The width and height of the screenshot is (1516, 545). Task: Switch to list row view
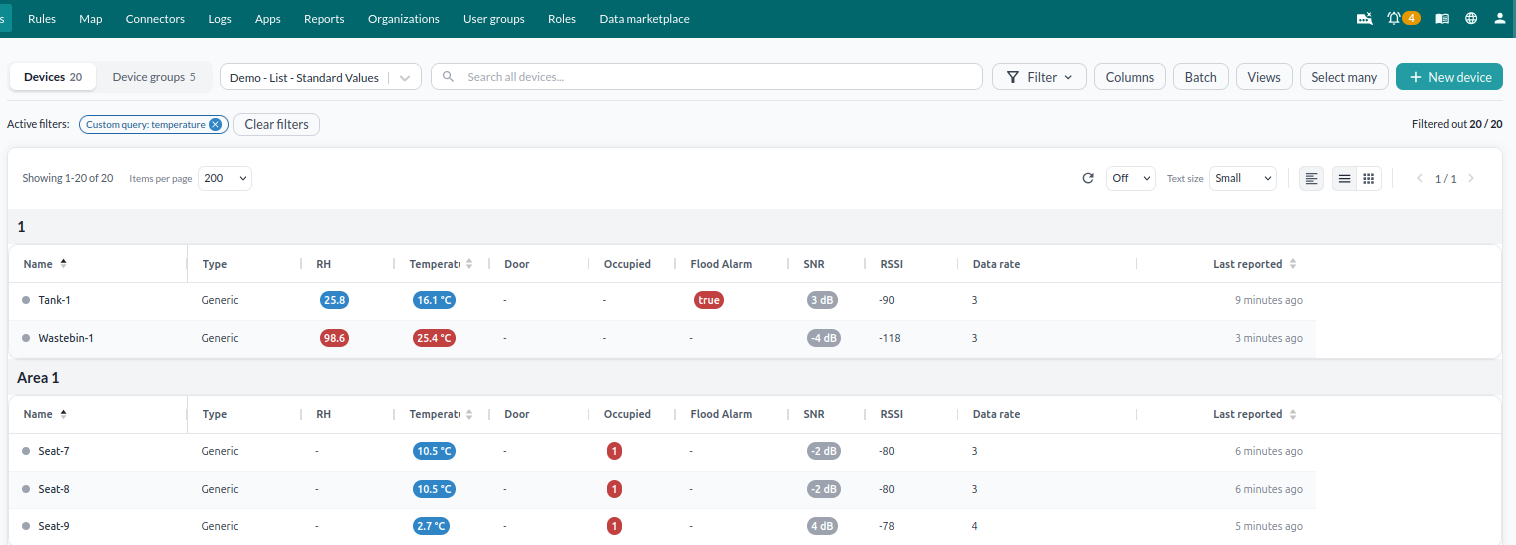click(1345, 178)
